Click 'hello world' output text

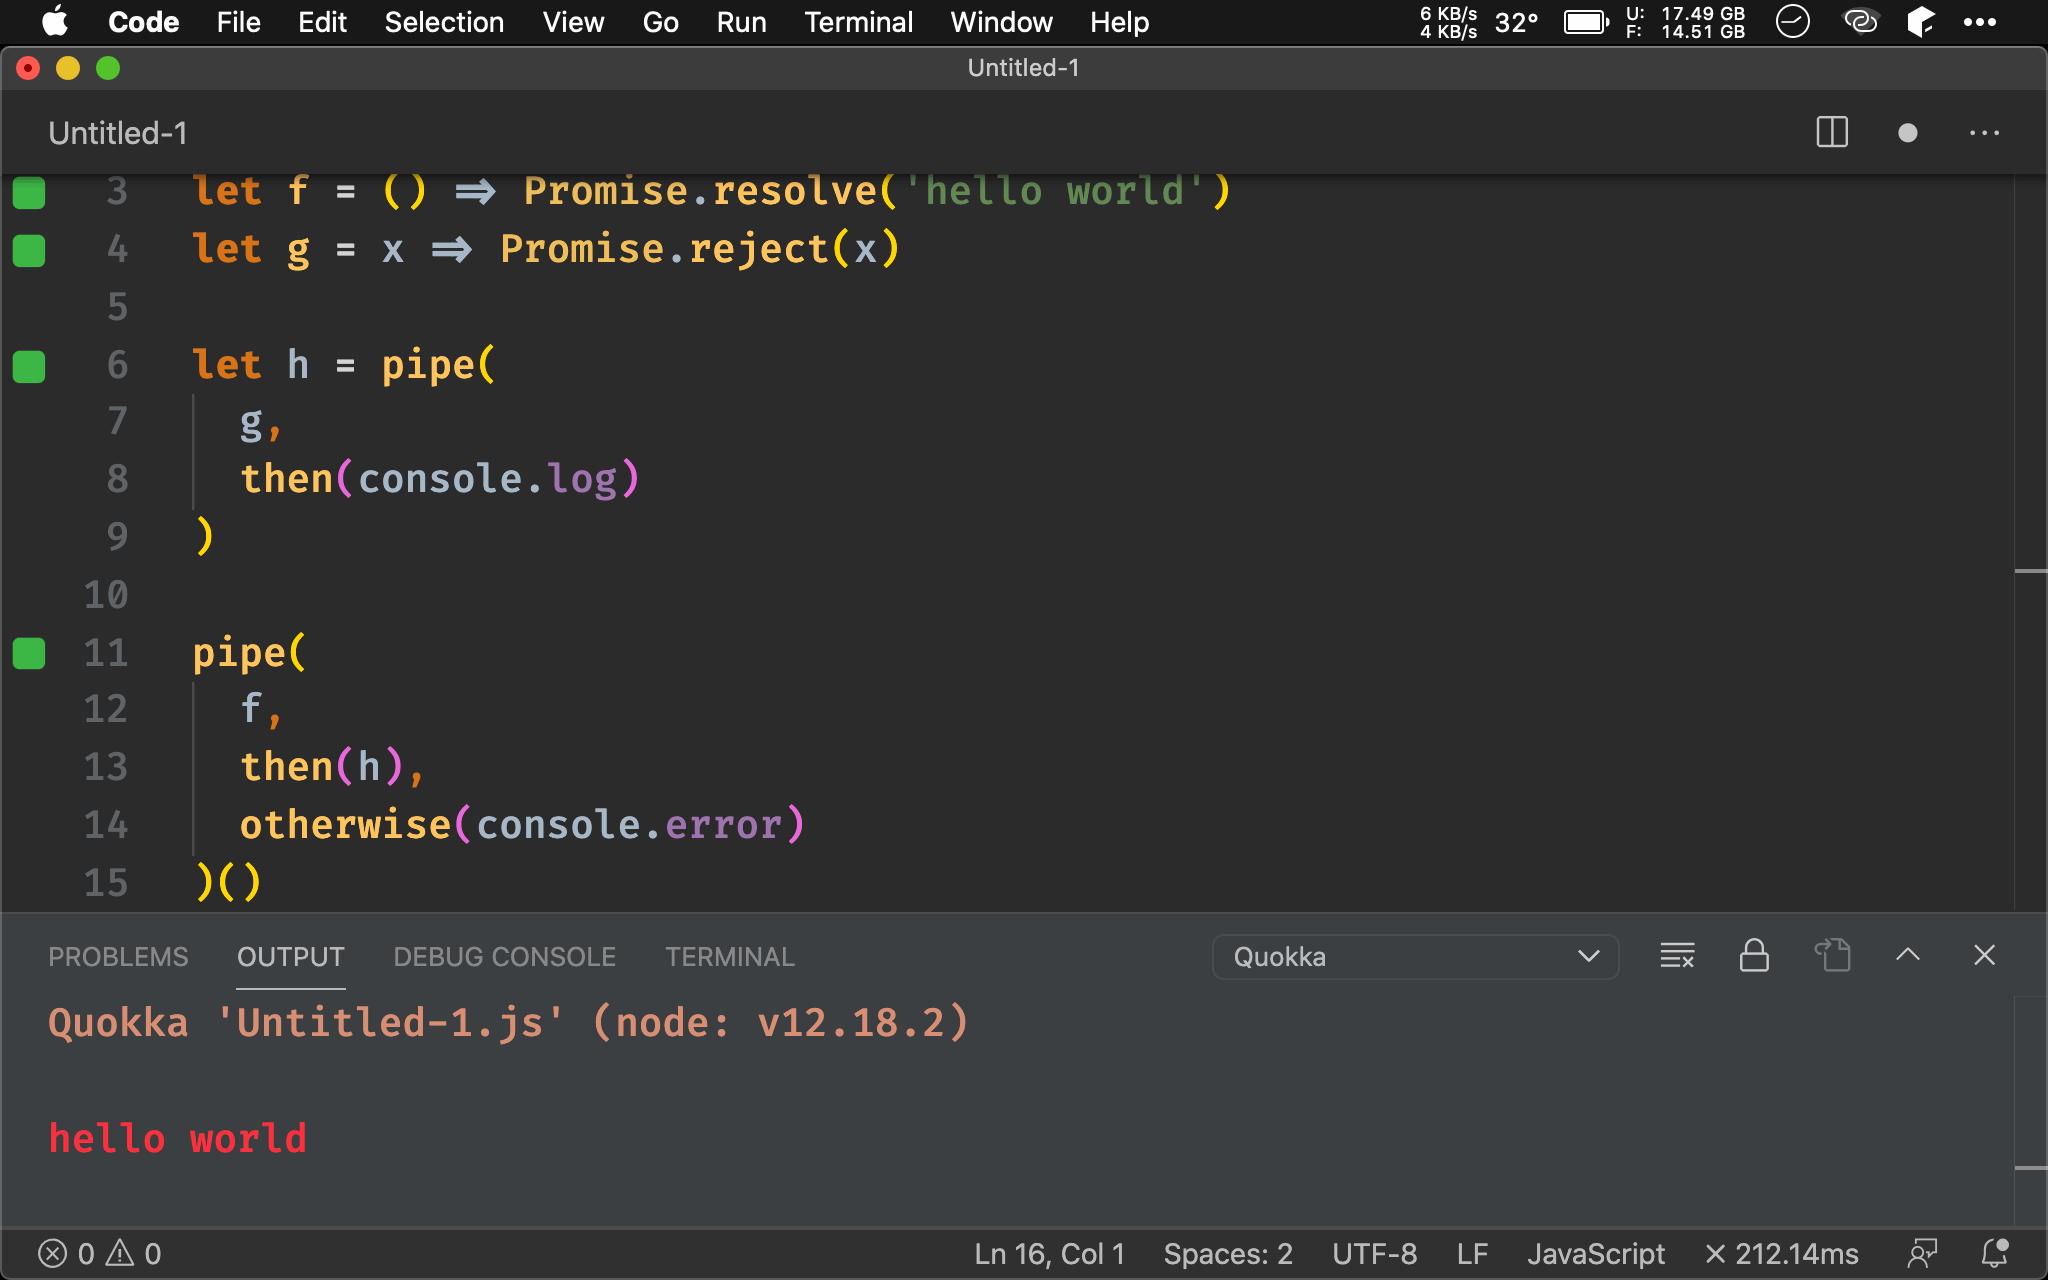[178, 1139]
